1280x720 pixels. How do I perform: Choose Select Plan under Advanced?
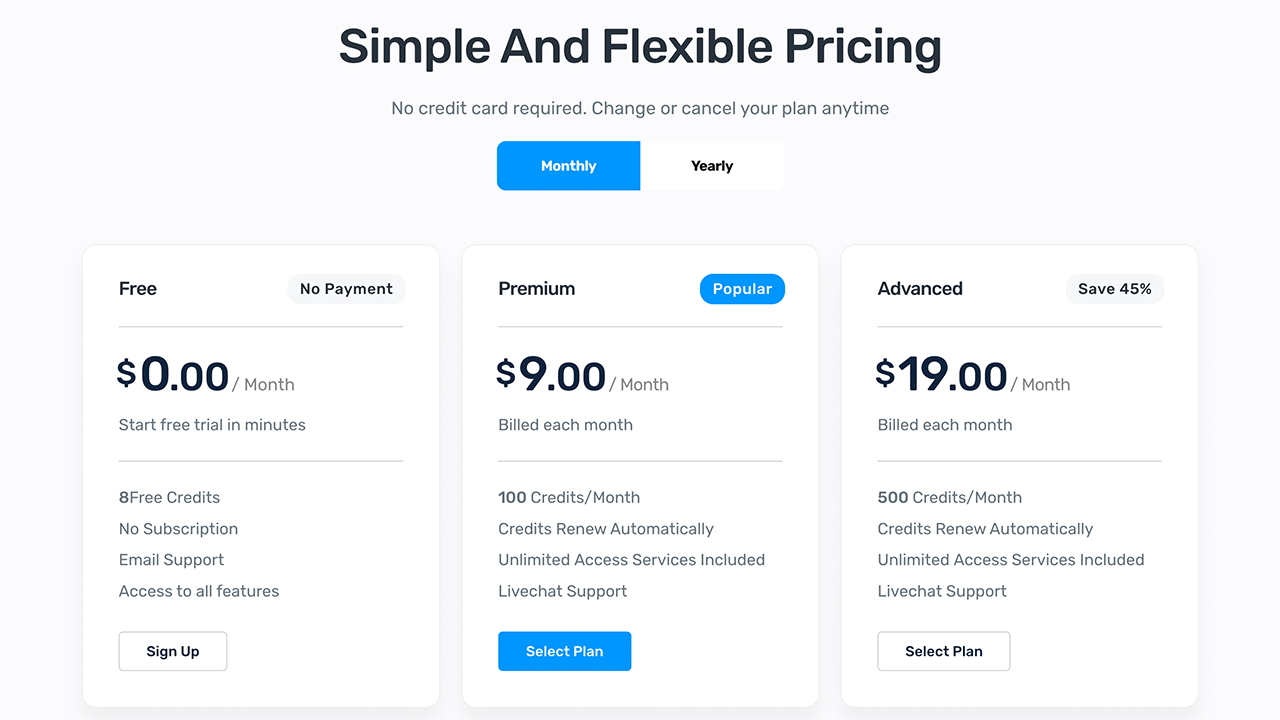click(x=943, y=651)
